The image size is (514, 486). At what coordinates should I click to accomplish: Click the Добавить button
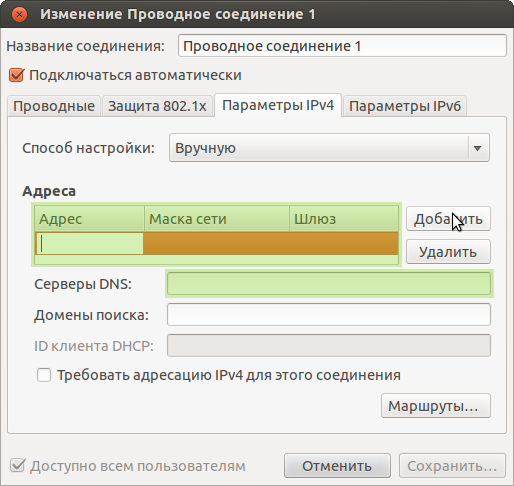(x=448, y=219)
